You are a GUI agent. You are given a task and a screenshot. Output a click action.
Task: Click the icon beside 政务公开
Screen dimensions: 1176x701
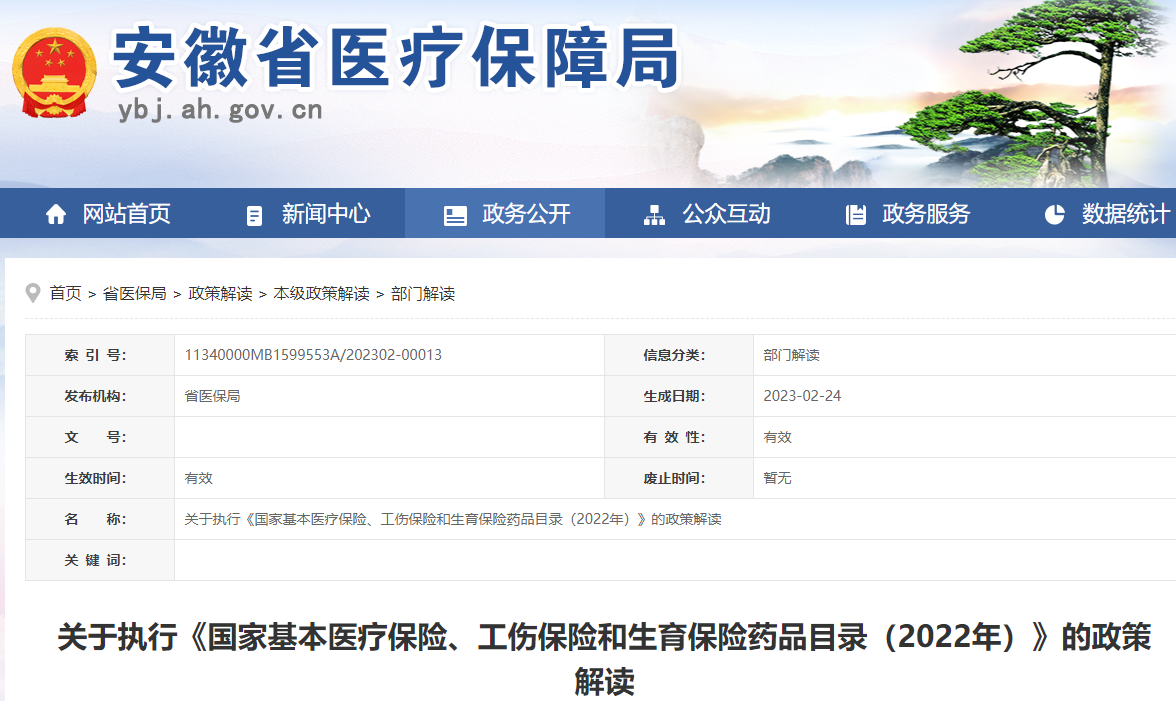click(455, 215)
